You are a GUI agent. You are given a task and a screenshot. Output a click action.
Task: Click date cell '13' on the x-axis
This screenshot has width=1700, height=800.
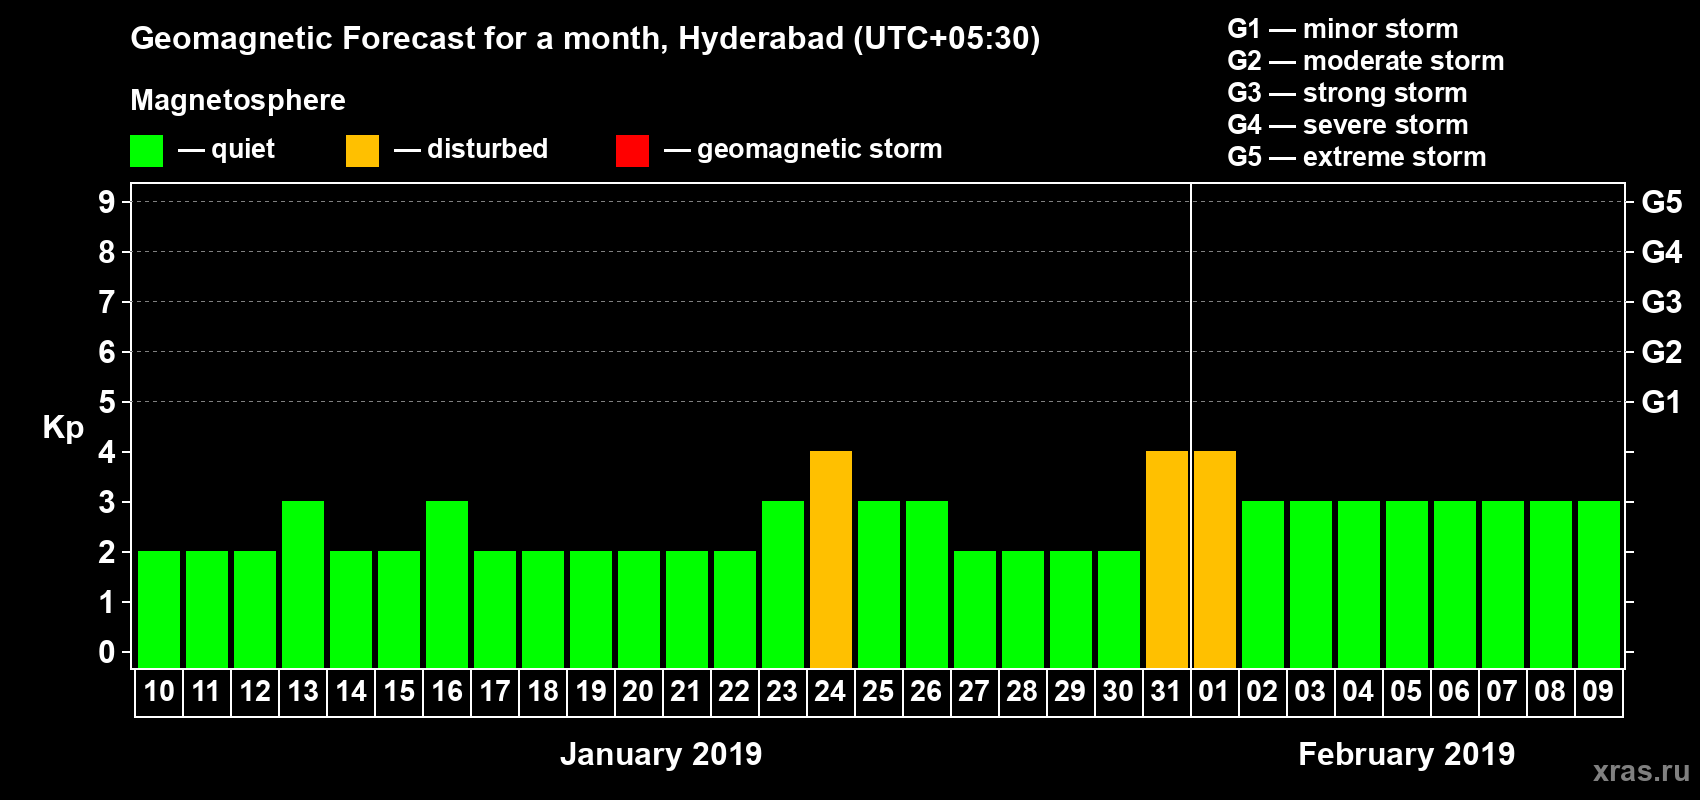tap(303, 692)
